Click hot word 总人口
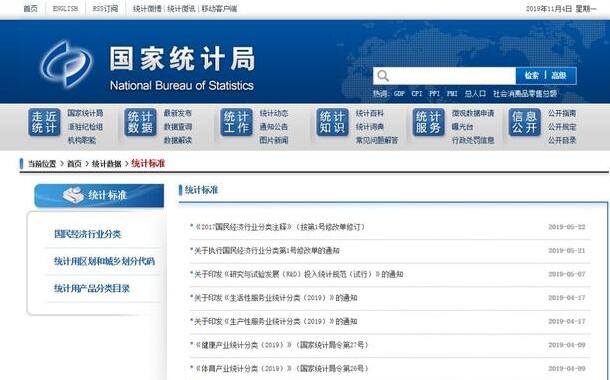Screen dimensions: 610x380 (475, 94)
